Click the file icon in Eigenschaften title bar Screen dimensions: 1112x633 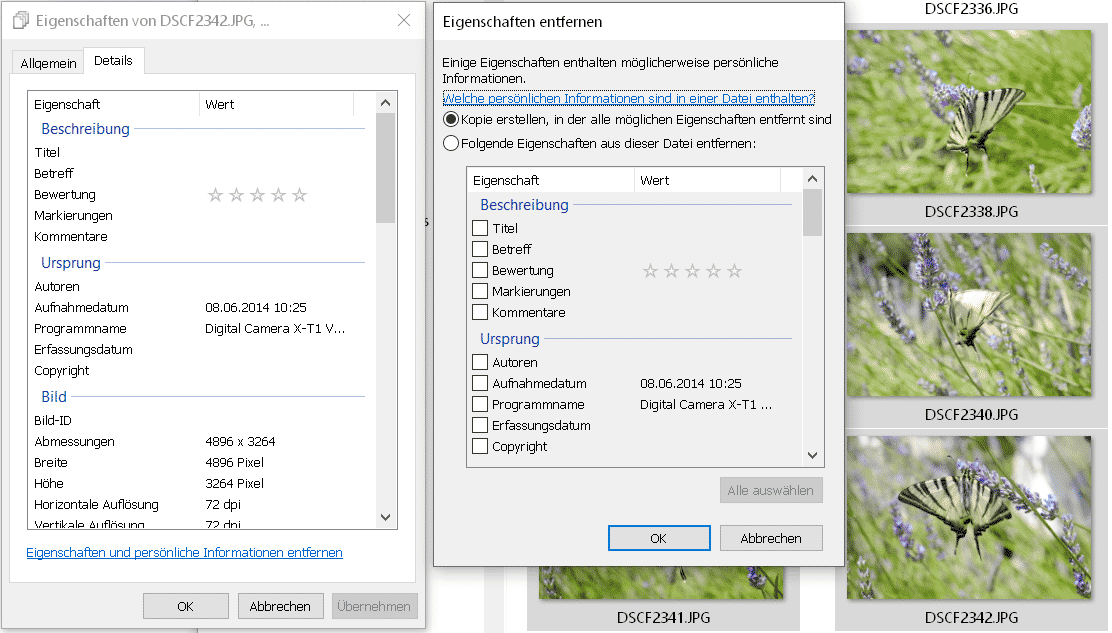pyautogui.click(x=20, y=20)
